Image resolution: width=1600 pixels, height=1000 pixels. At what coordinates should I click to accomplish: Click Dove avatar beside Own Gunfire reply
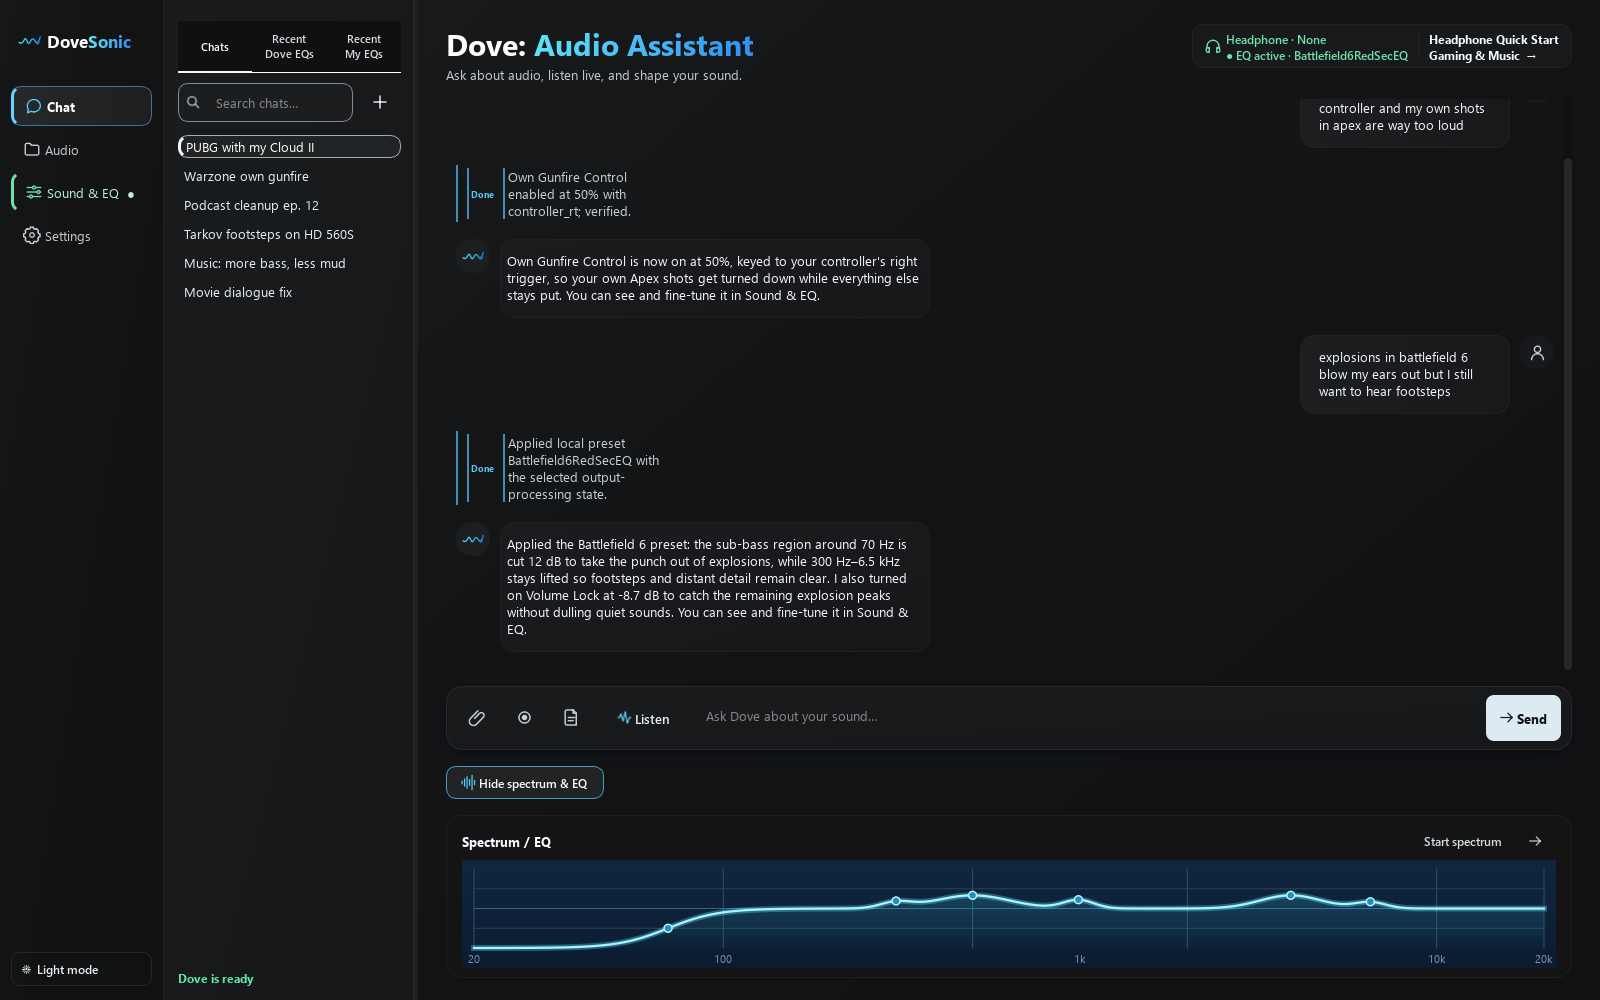[x=473, y=256]
